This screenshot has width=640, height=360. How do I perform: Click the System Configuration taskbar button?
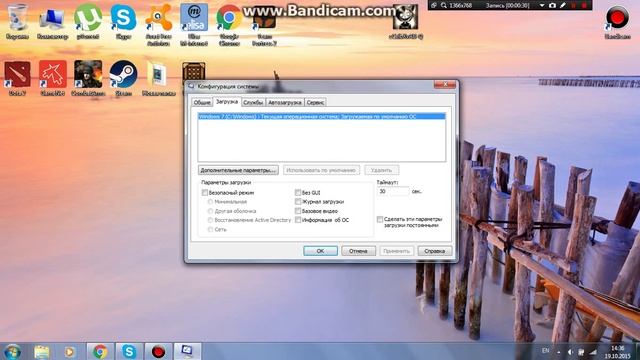[187, 351]
